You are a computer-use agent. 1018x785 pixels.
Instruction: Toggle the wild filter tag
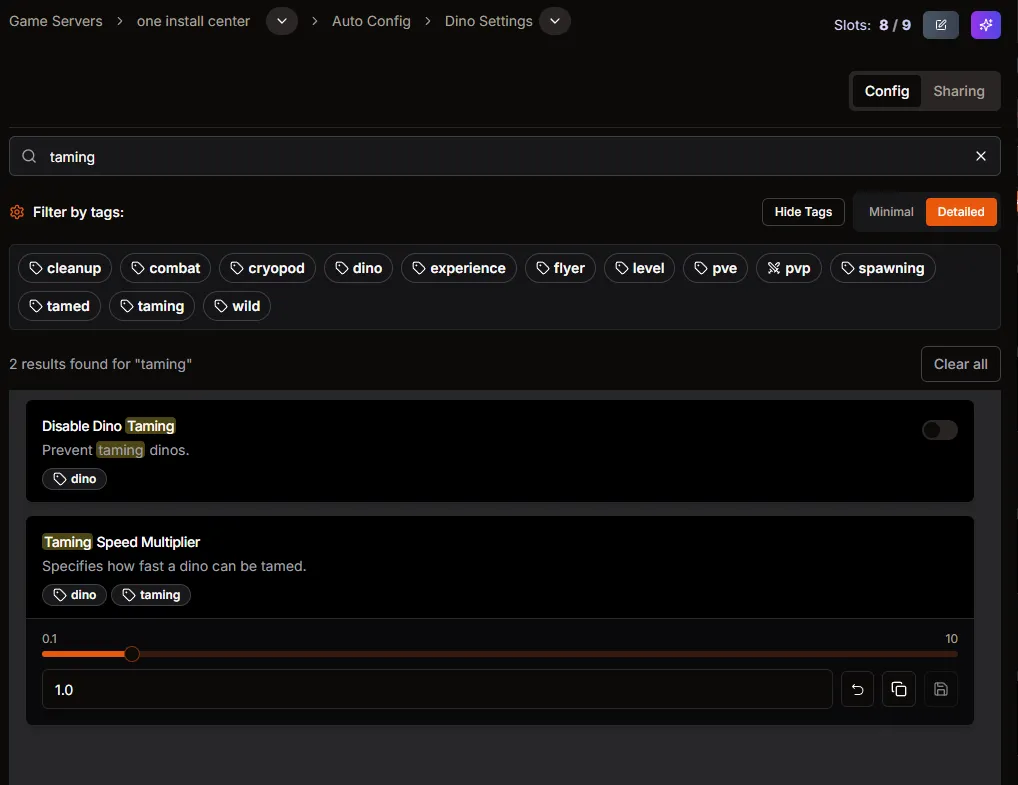click(237, 306)
